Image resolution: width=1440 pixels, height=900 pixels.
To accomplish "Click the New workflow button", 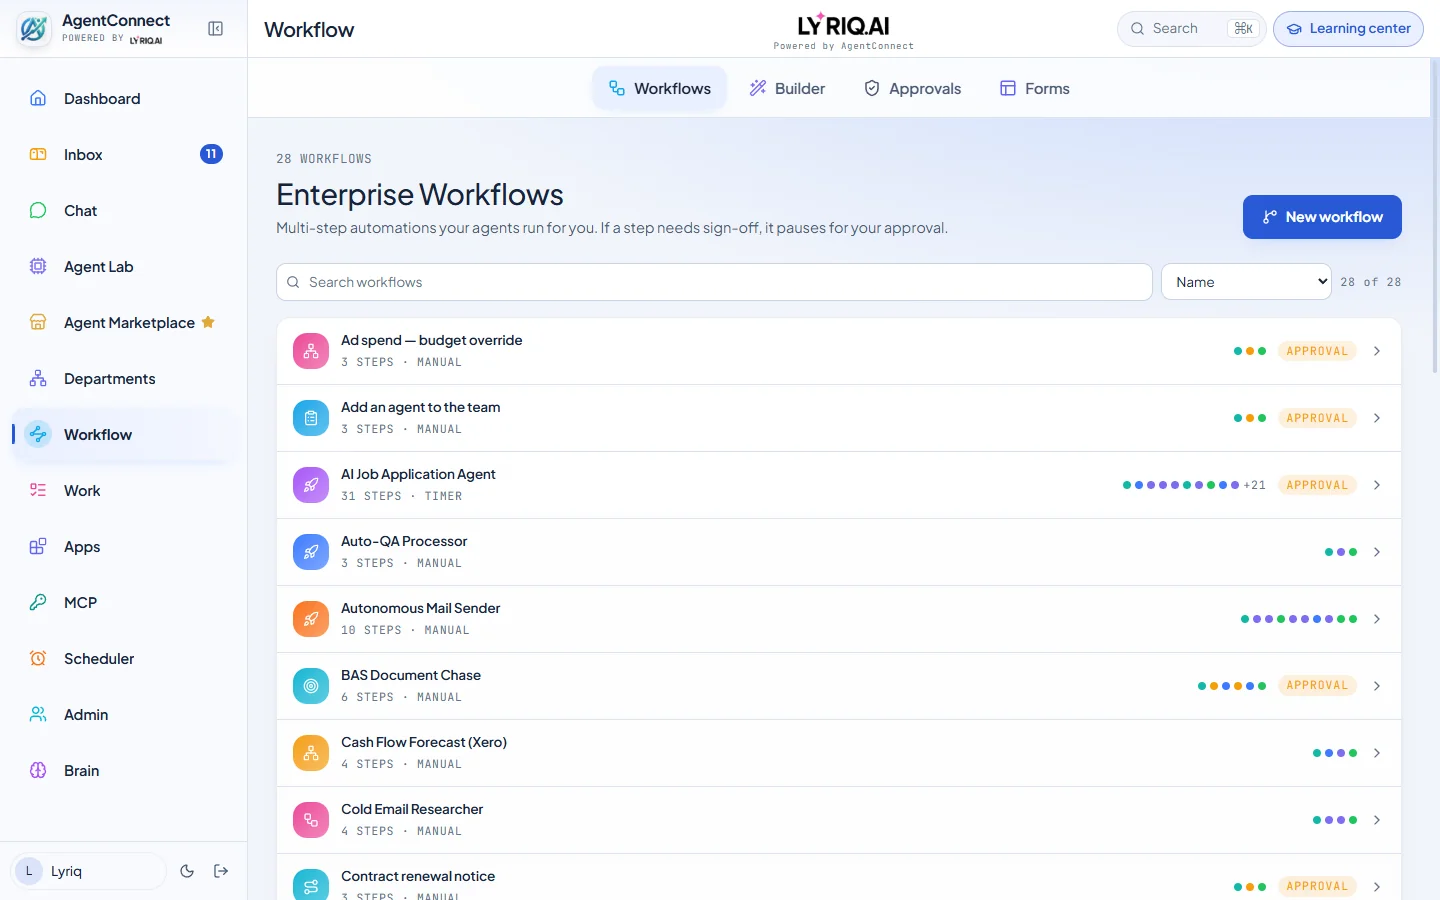I will (x=1322, y=217).
